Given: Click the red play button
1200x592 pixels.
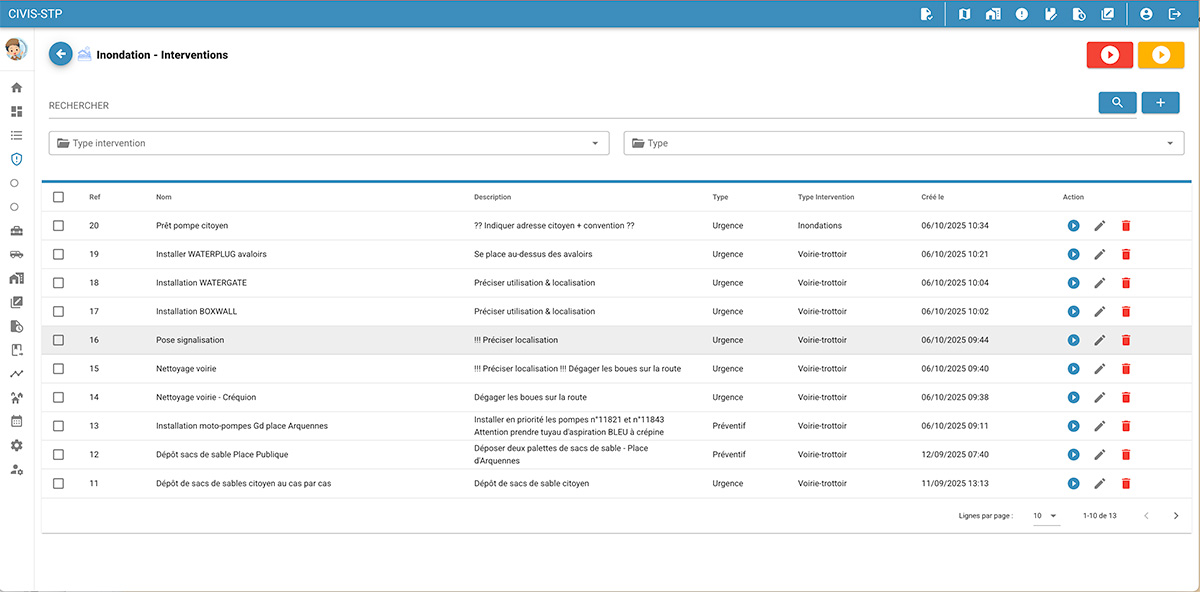Looking at the screenshot, I should coord(1109,55).
